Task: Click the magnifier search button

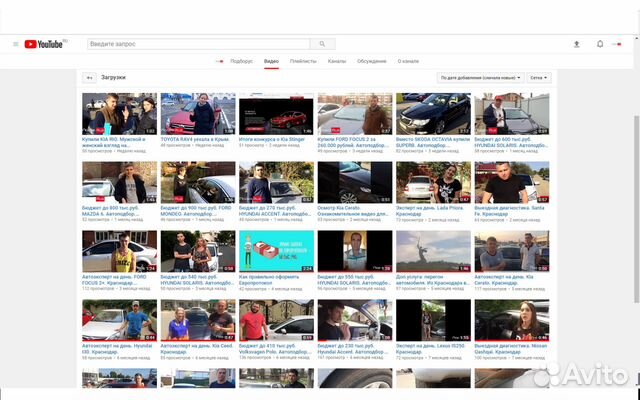Action: [322, 44]
